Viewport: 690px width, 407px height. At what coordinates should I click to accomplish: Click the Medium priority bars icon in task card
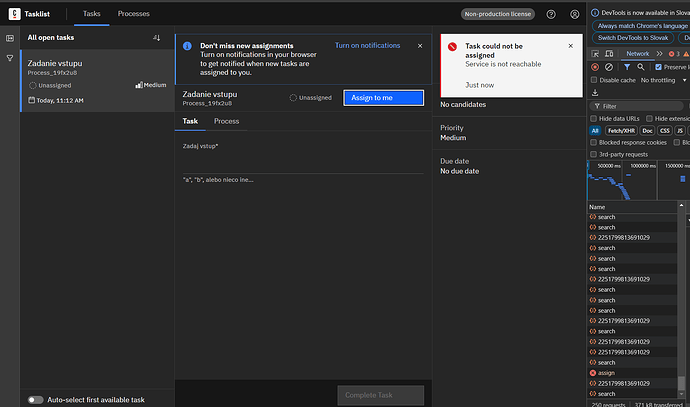point(139,85)
